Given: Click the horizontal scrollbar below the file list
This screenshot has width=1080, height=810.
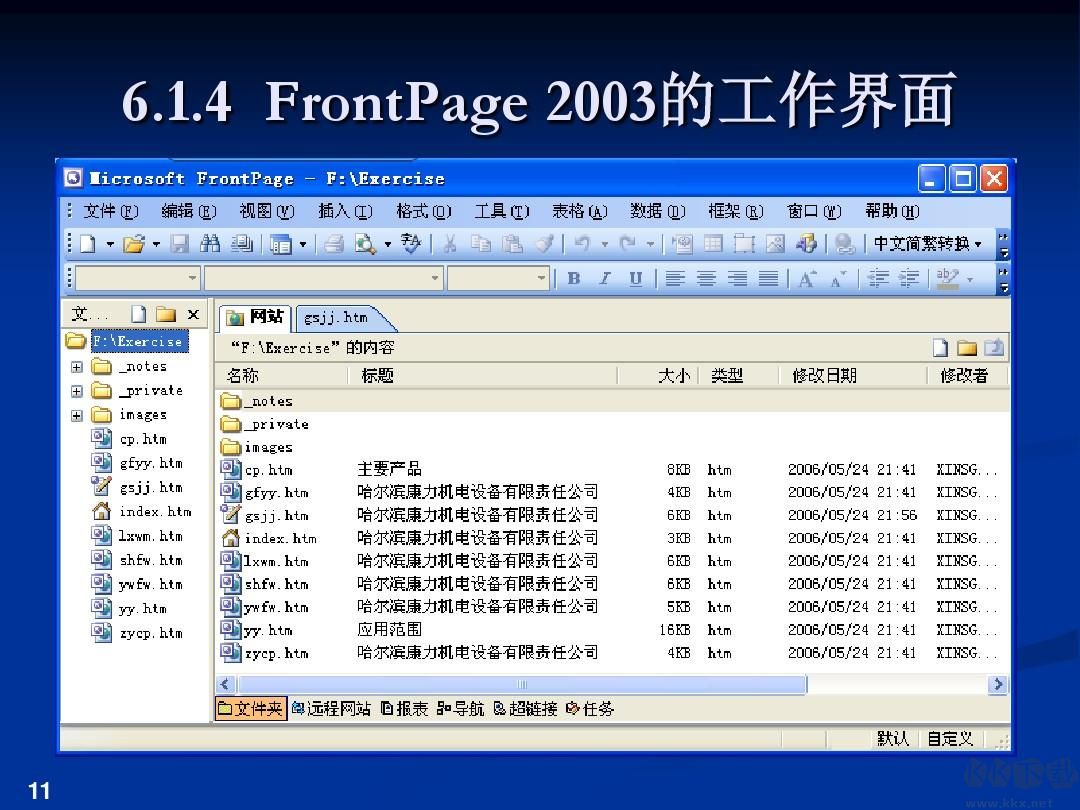Looking at the screenshot, I should [x=520, y=684].
